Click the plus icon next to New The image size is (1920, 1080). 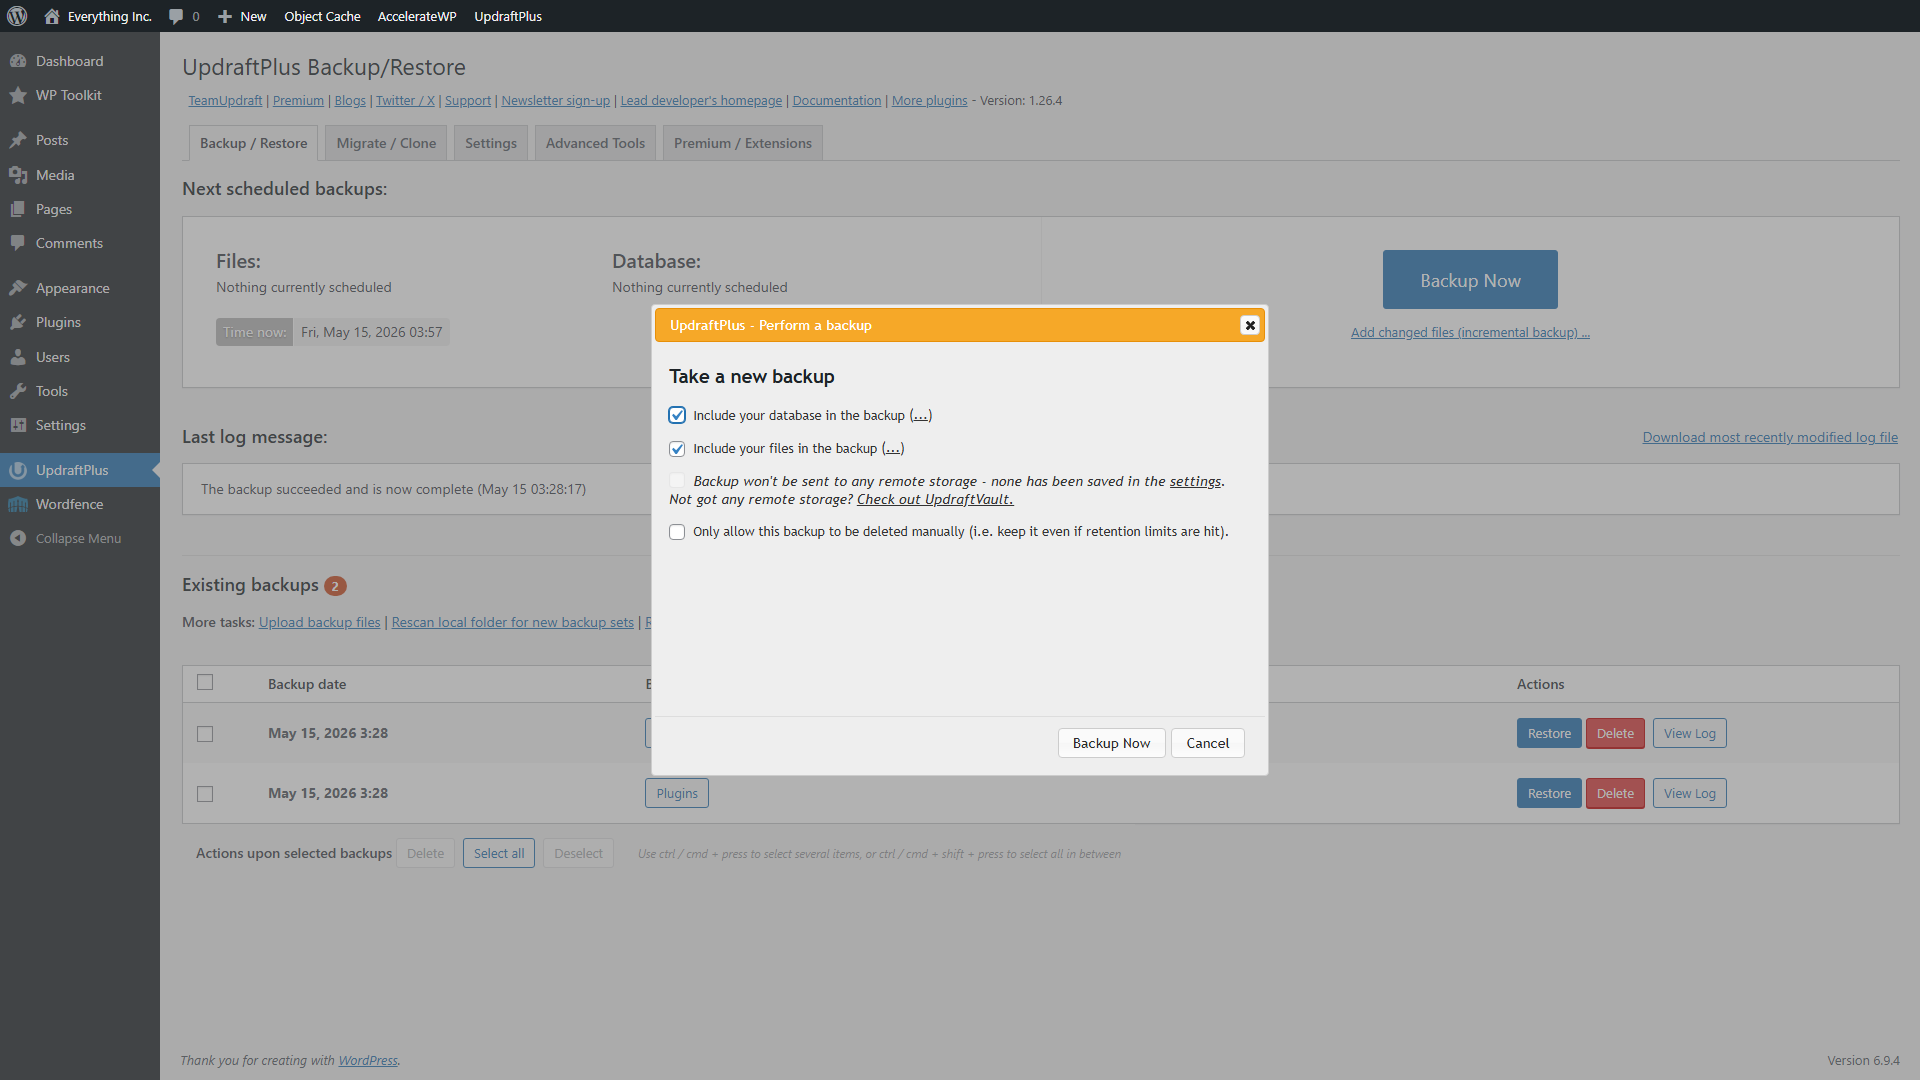[x=225, y=16]
